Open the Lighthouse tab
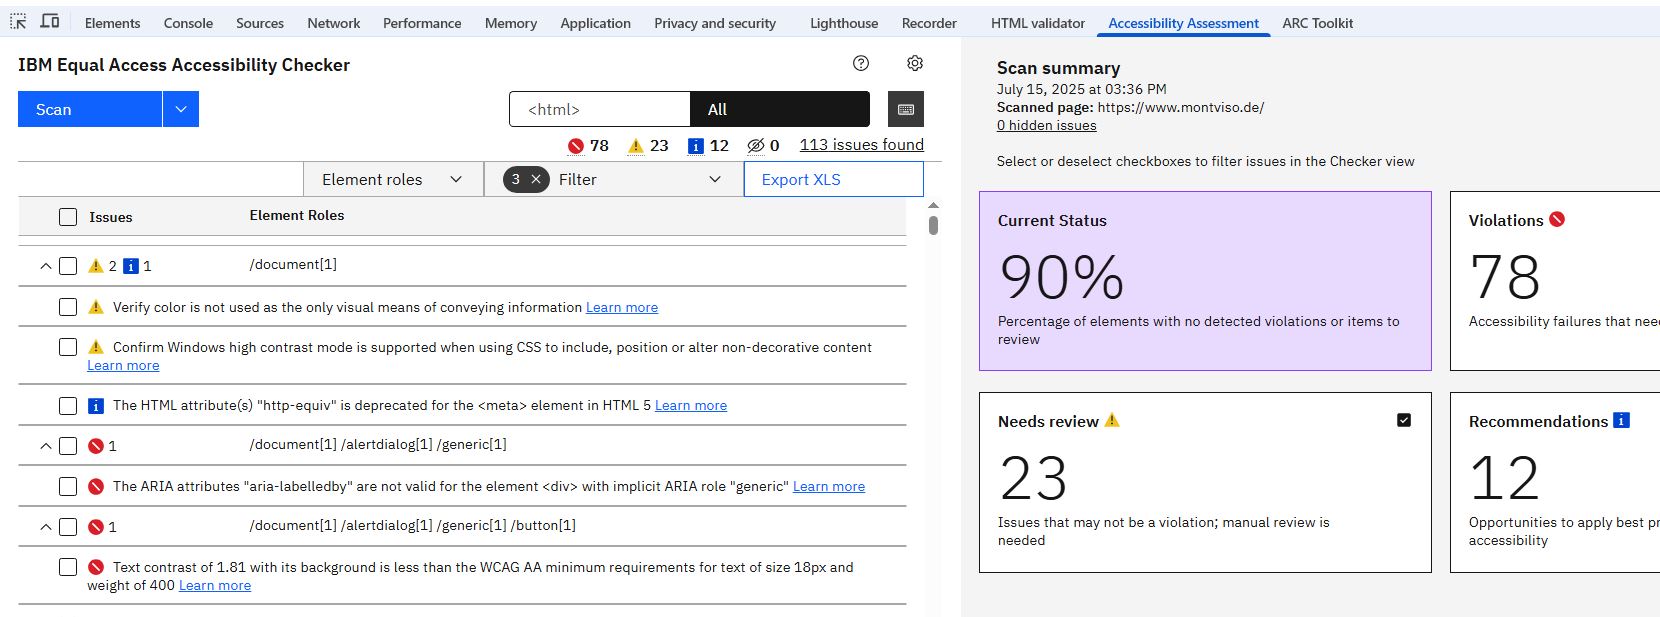The width and height of the screenshot is (1660, 617). pos(844,23)
